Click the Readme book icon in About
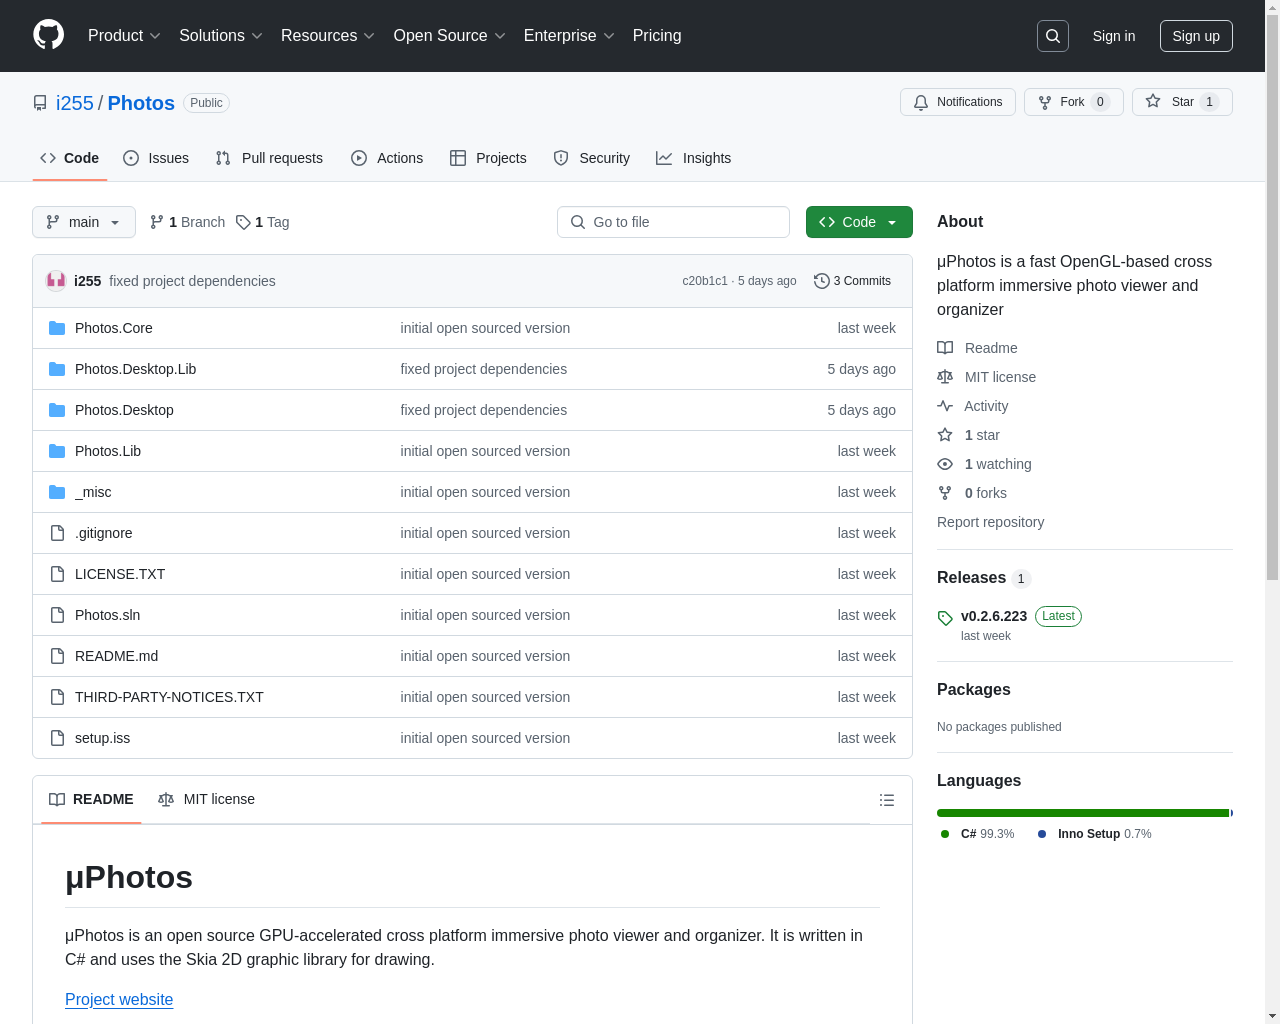Viewport: 1280px width, 1024px height. (945, 348)
